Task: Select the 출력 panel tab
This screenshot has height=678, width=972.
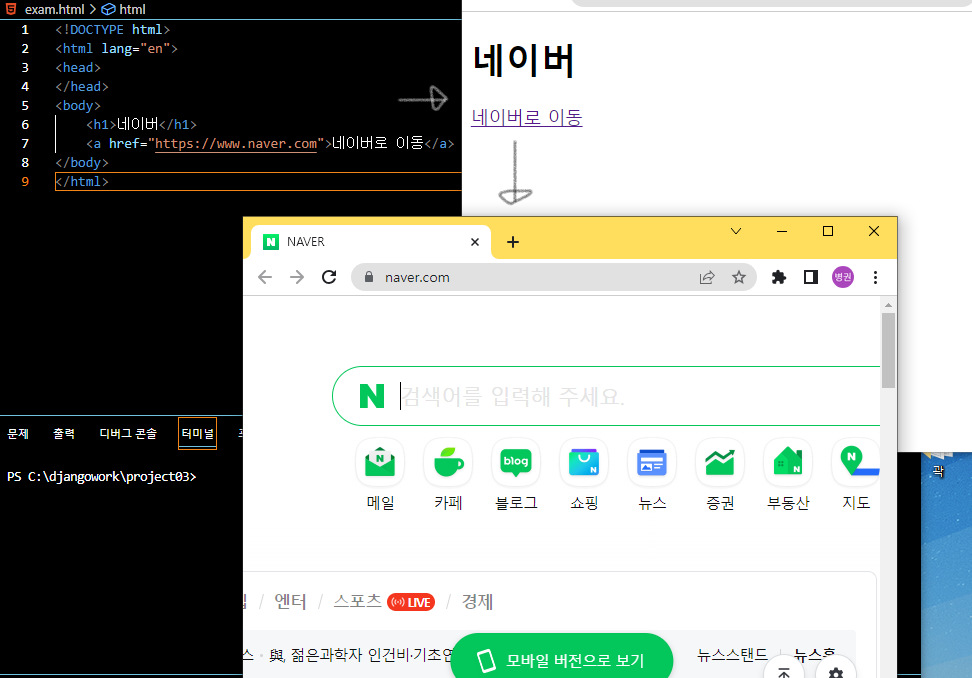Action: click(64, 433)
